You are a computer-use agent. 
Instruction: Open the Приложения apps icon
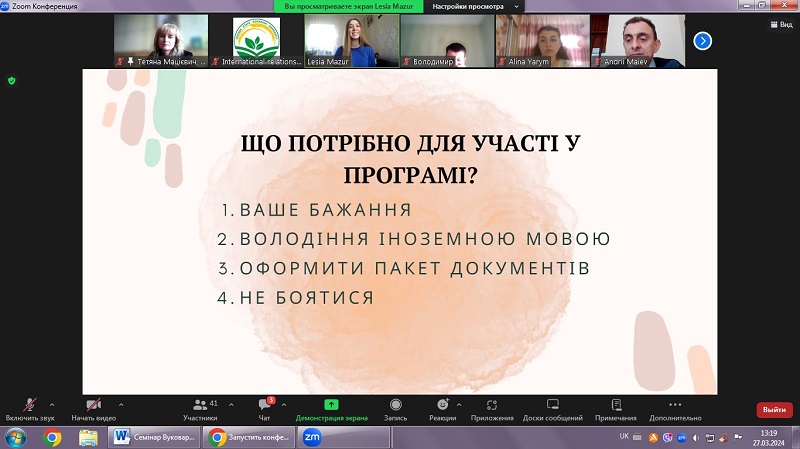491,404
